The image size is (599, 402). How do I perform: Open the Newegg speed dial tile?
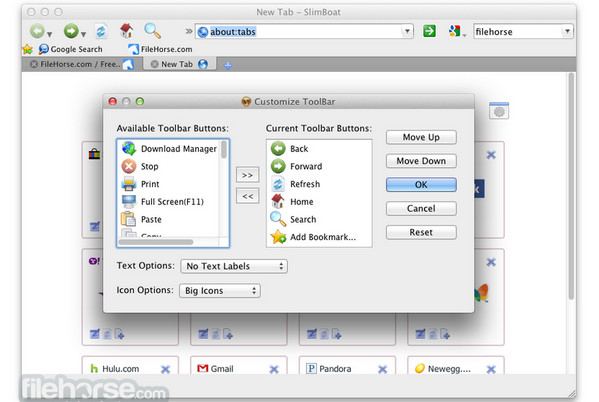coord(443,369)
